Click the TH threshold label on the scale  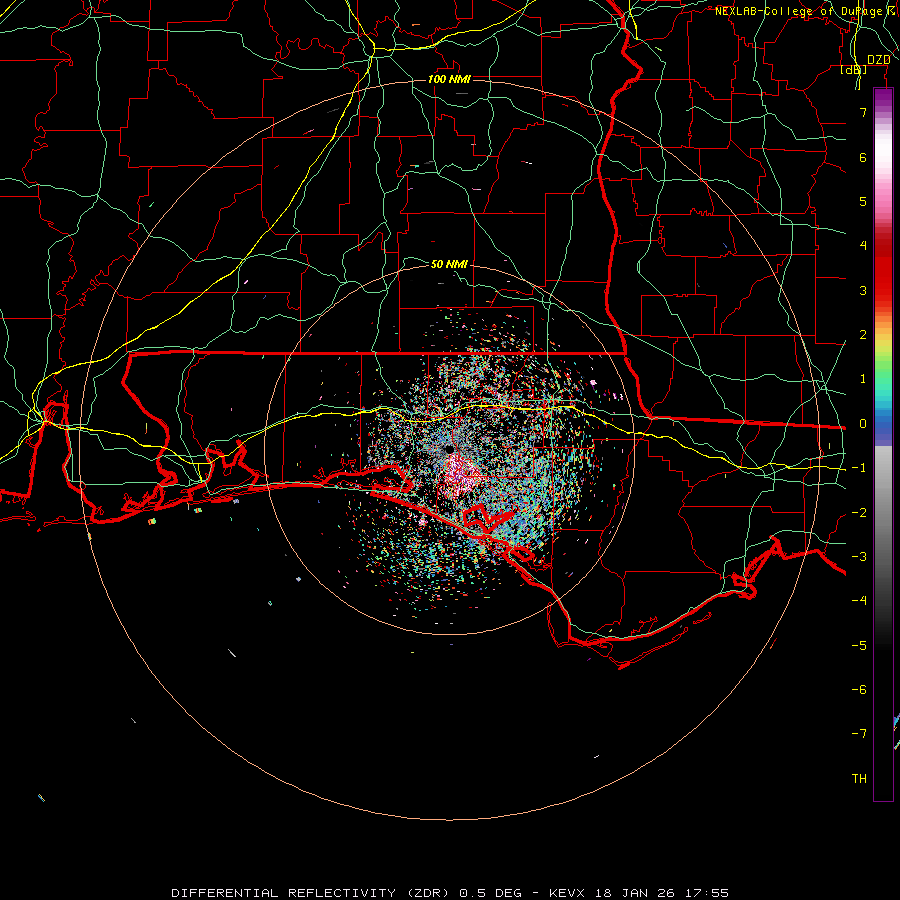click(x=859, y=779)
